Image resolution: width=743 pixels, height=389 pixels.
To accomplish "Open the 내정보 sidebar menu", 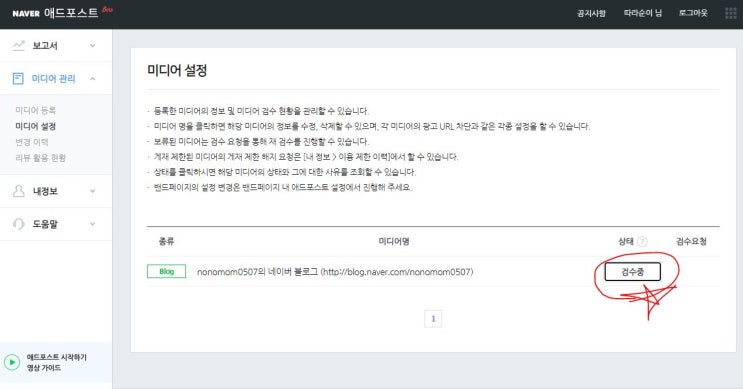I will coord(45,191).
